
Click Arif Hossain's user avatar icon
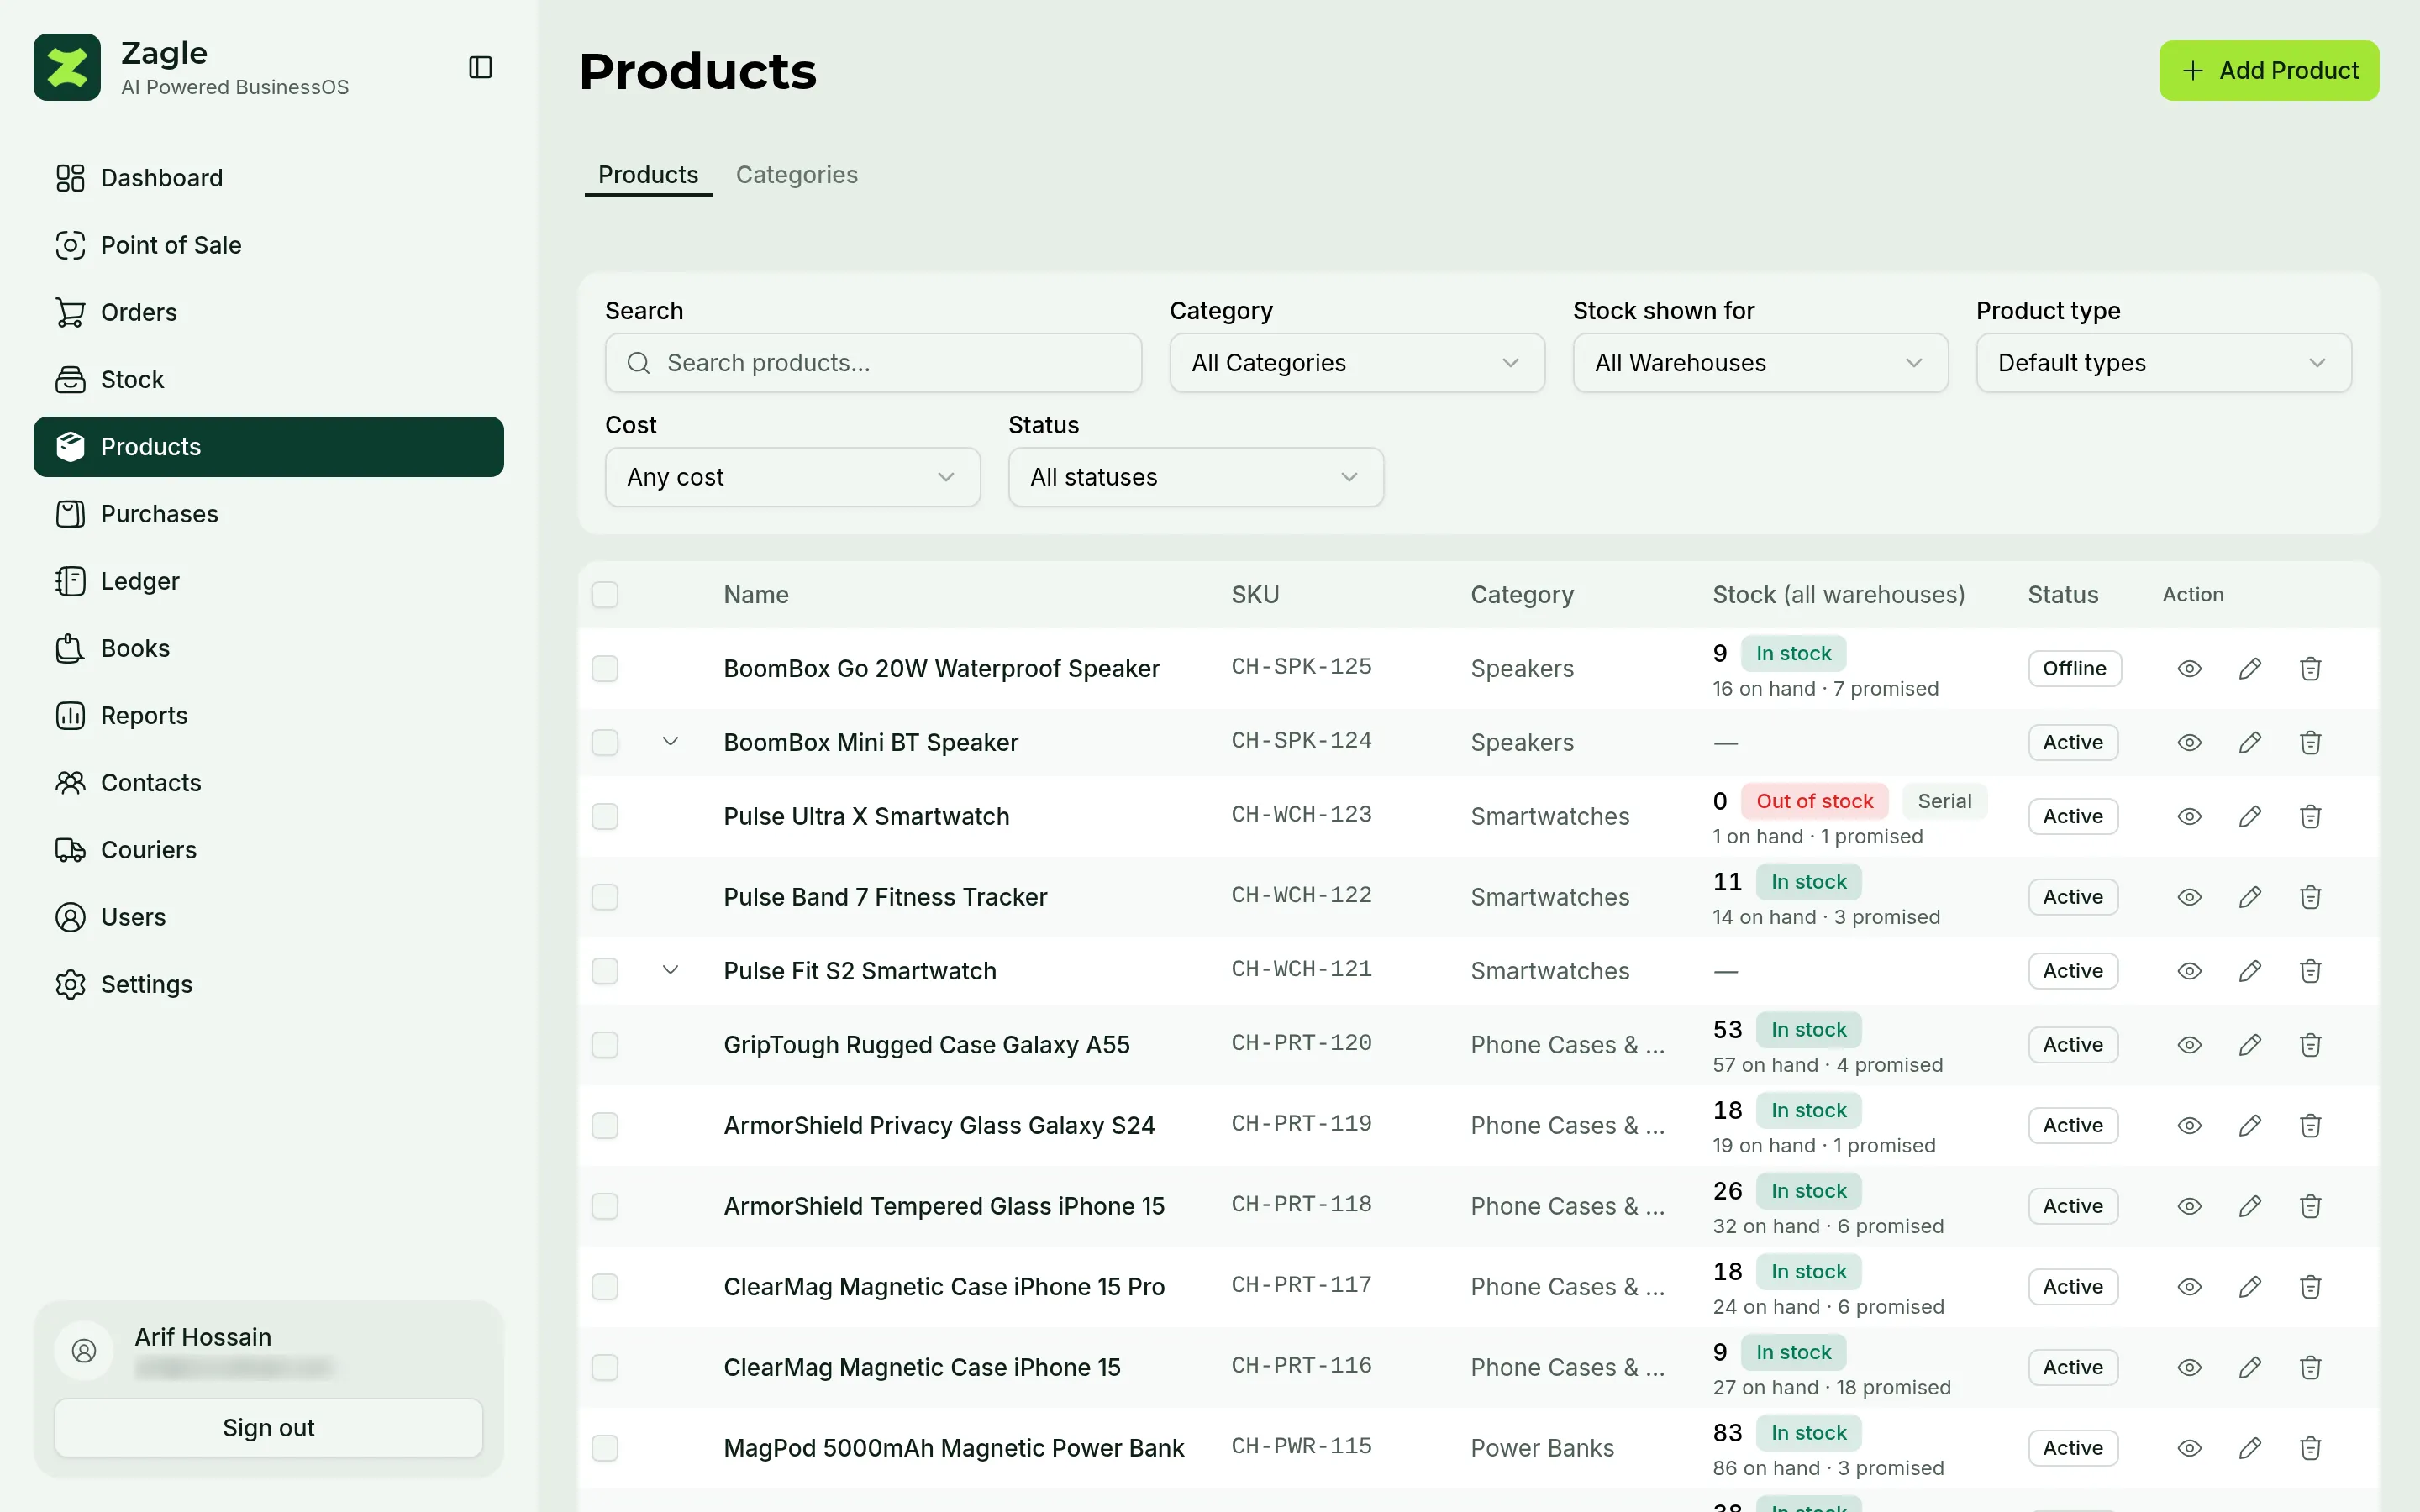(x=84, y=1351)
